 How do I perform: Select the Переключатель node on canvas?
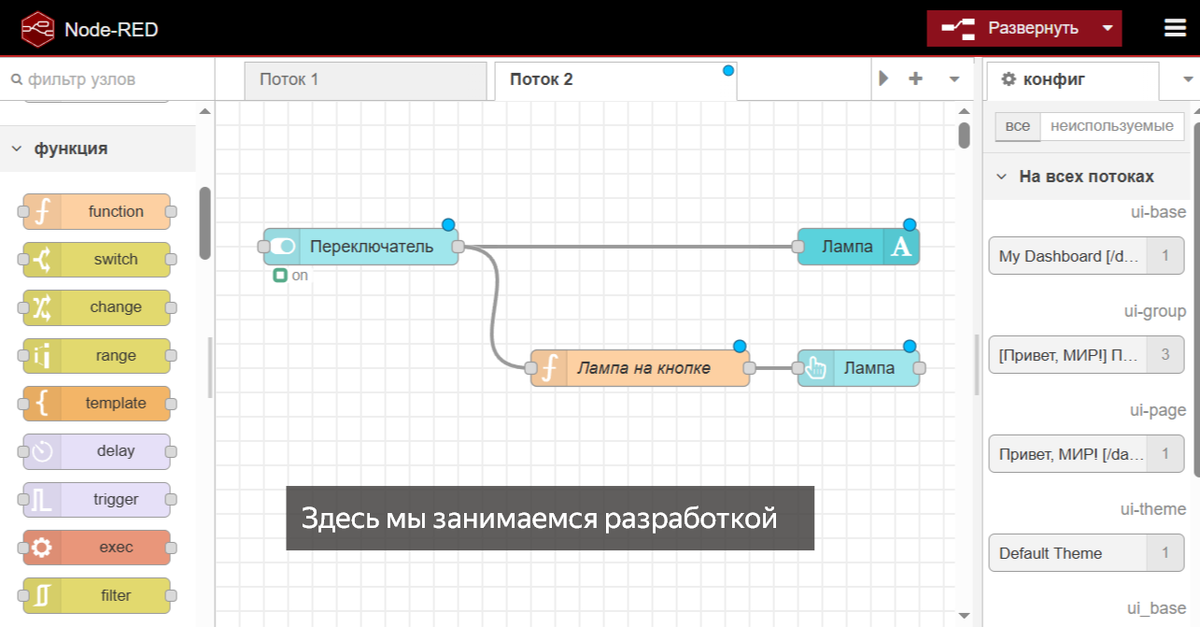pyautogui.click(x=361, y=246)
